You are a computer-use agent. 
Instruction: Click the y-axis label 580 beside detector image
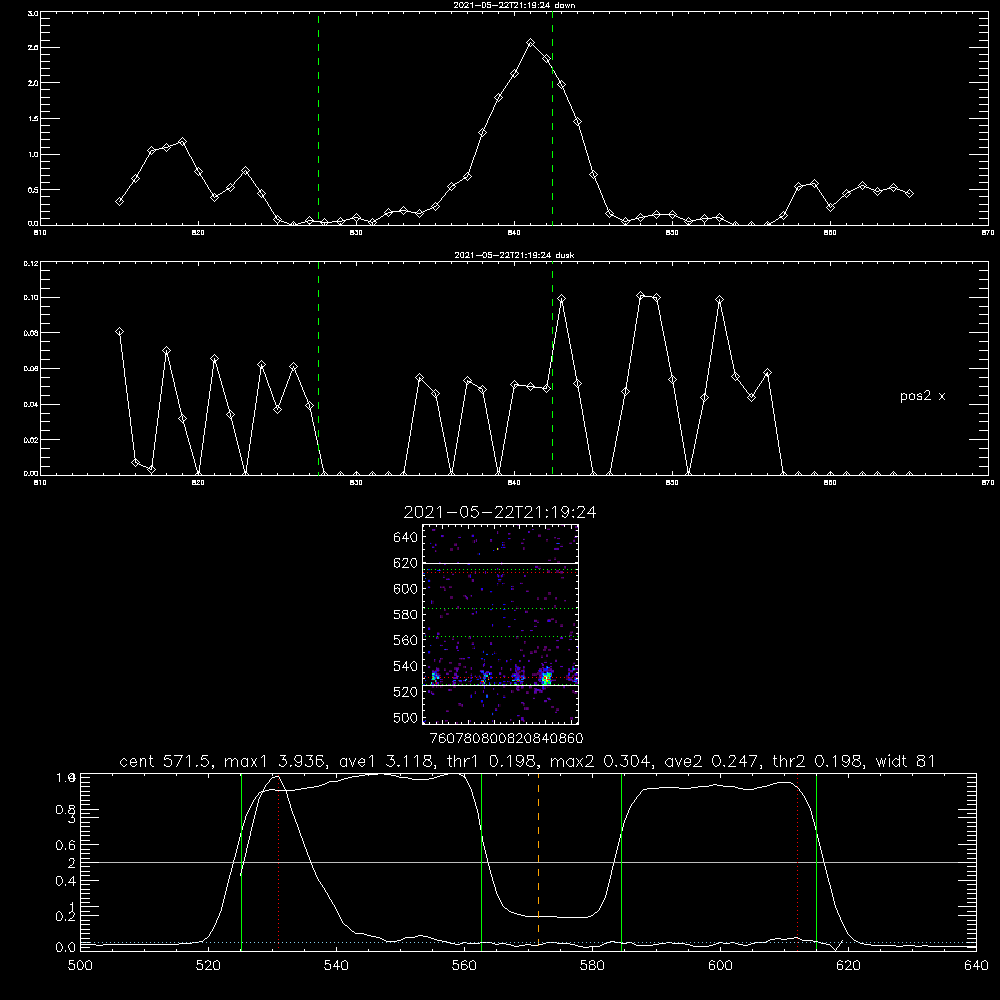(x=406, y=615)
